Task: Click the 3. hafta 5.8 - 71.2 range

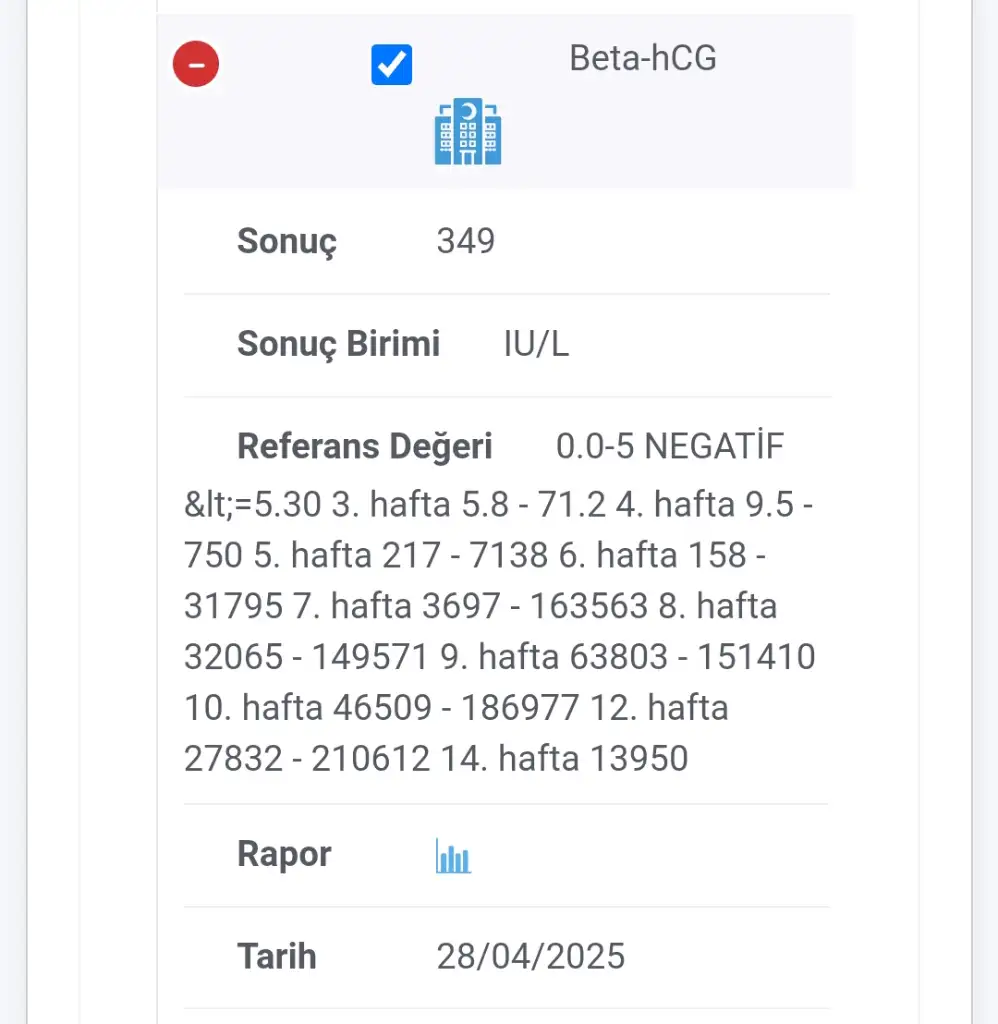Action: coord(468,505)
